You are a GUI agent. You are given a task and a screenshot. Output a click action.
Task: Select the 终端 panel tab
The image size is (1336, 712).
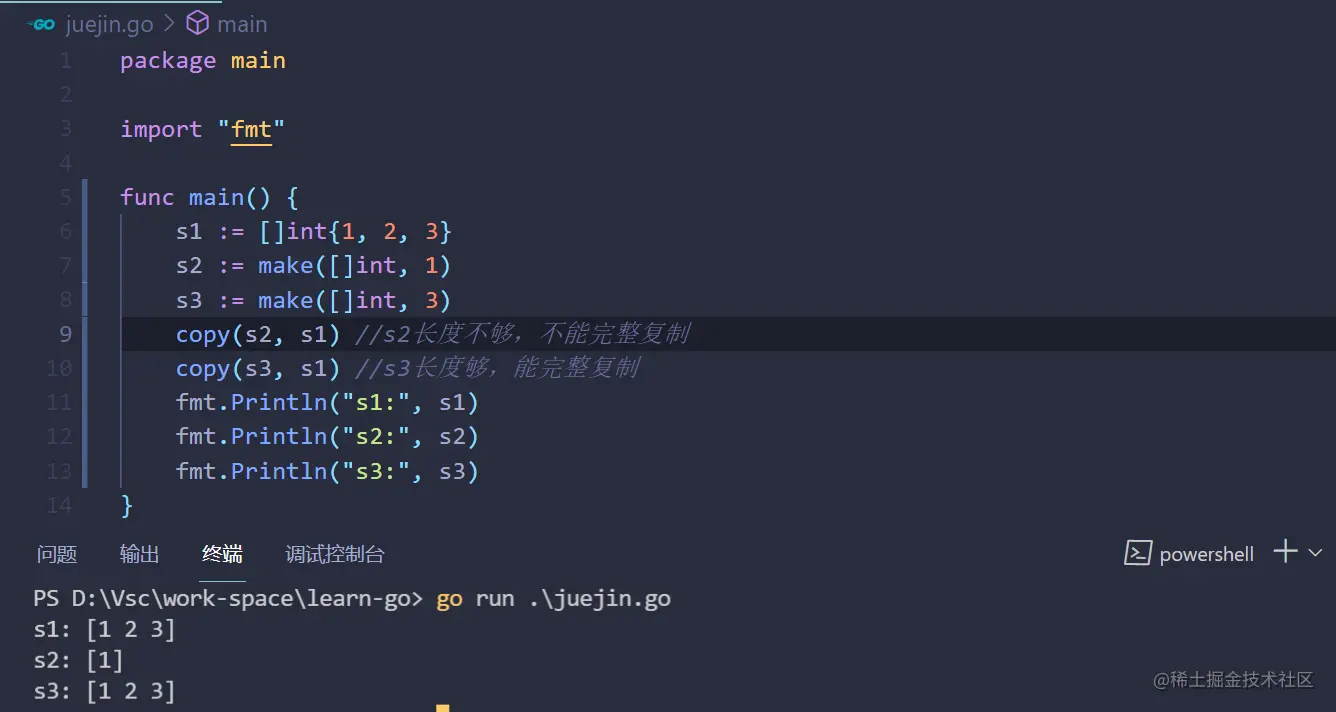tap(222, 554)
